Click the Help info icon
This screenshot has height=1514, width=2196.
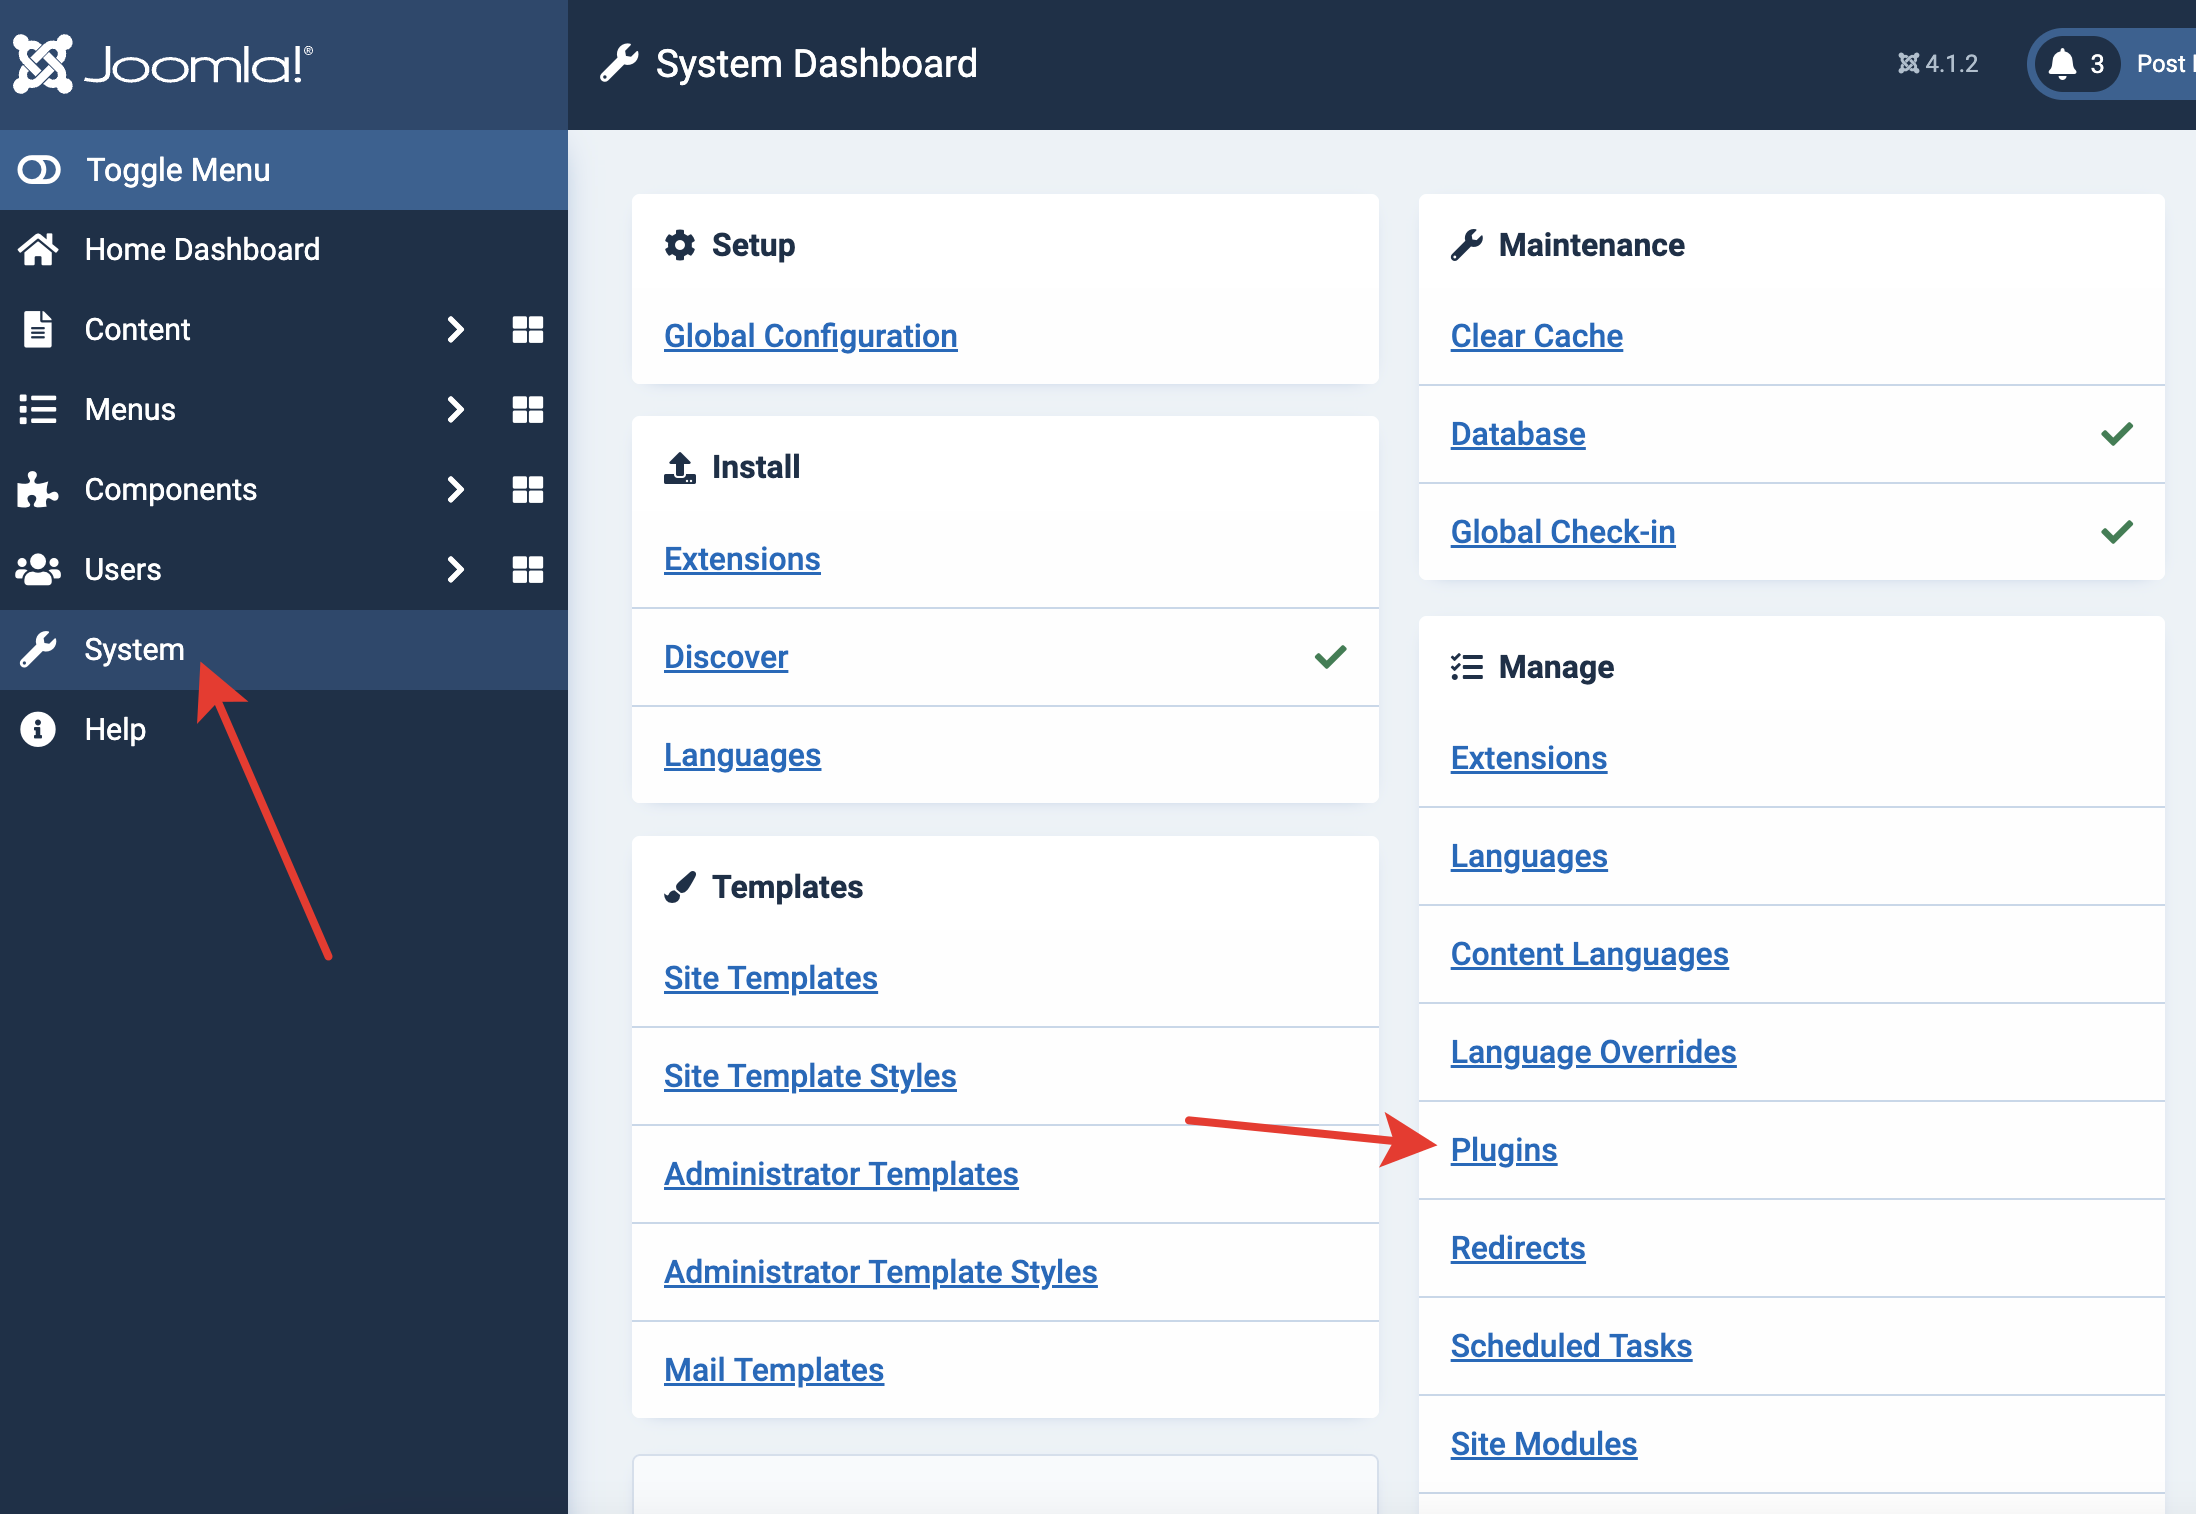(x=40, y=729)
